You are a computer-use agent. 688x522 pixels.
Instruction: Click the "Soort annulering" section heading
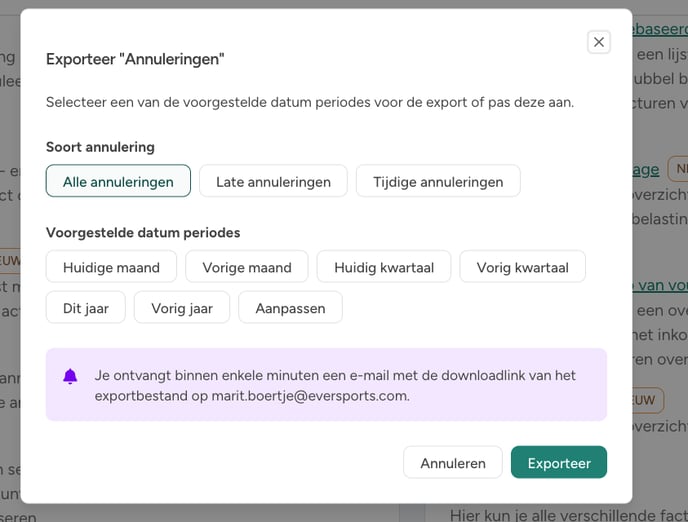[100, 147]
